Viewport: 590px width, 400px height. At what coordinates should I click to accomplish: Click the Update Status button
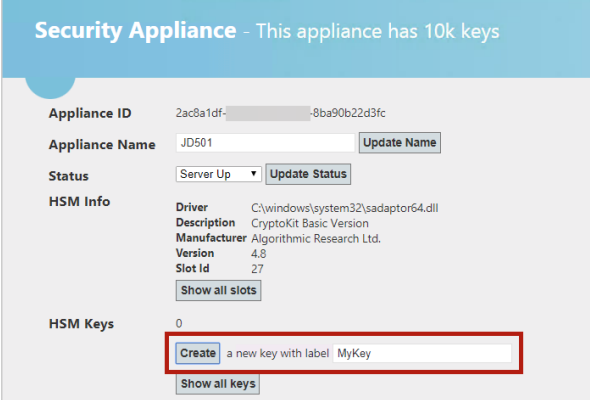(308, 174)
